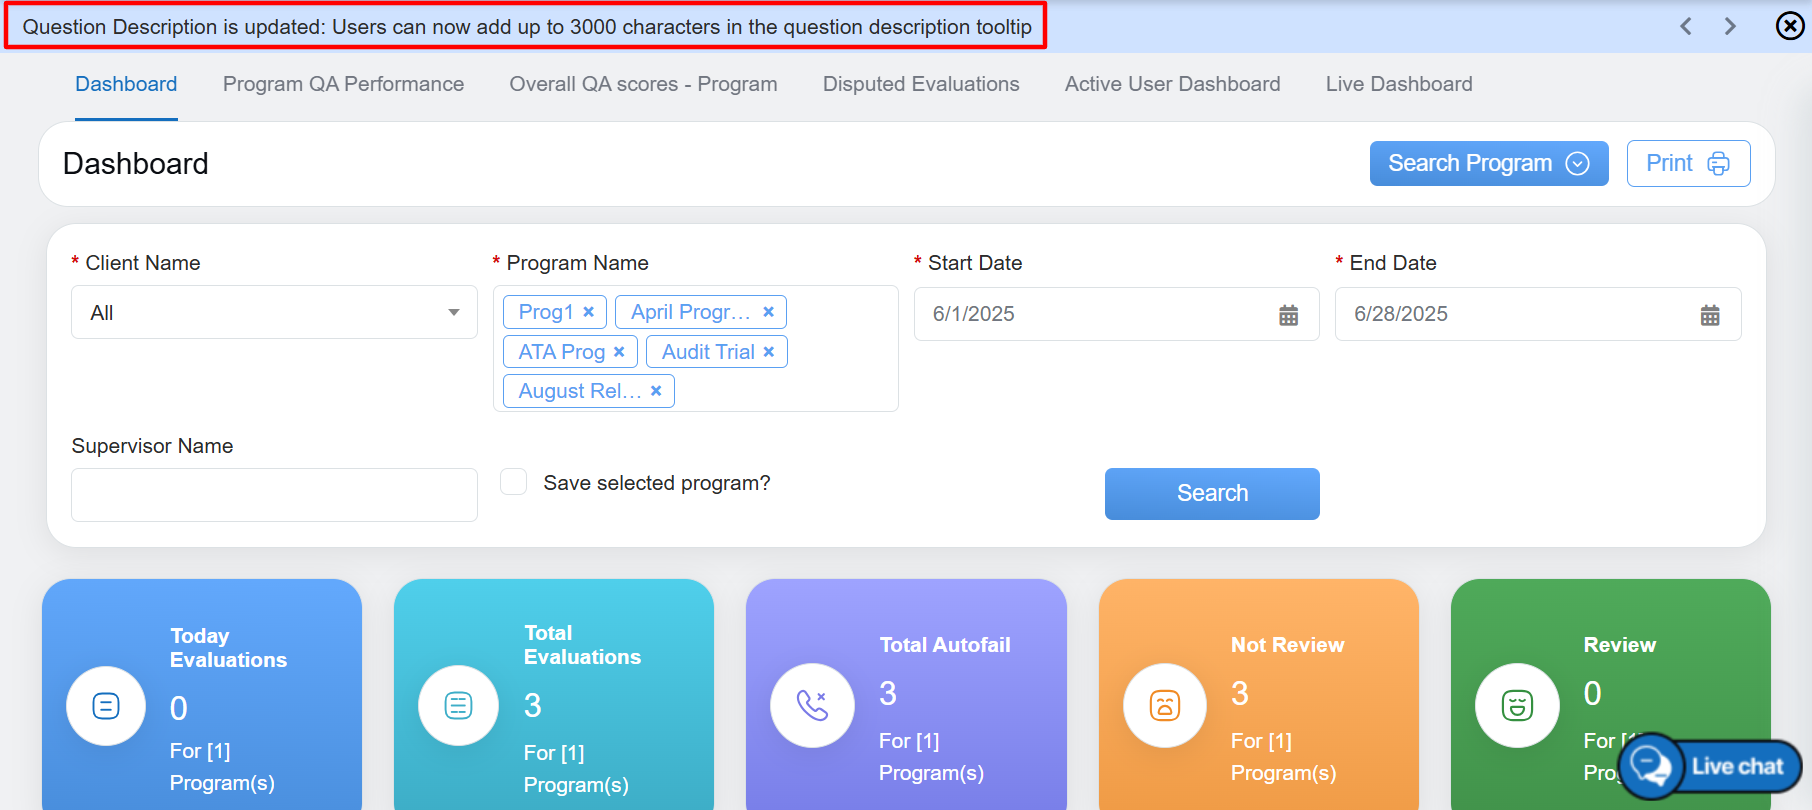Remove the Prog1 program tag
The width and height of the screenshot is (1812, 810).
tap(589, 312)
